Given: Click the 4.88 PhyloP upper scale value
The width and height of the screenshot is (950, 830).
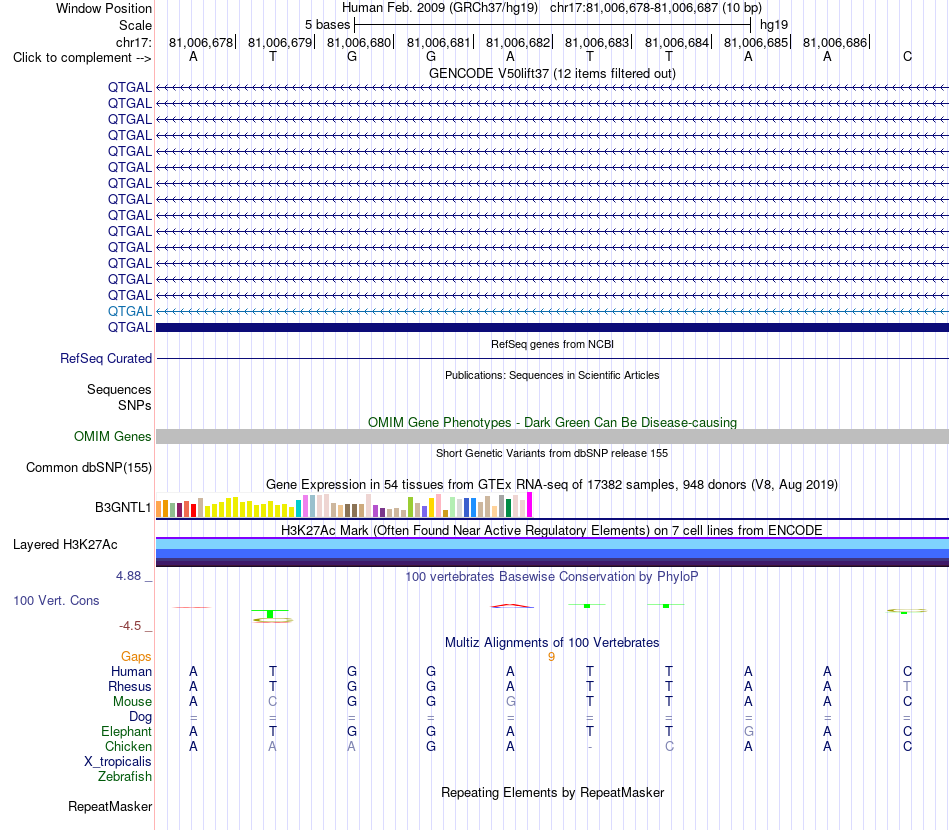Looking at the screenshot, I should coord(128,576).
